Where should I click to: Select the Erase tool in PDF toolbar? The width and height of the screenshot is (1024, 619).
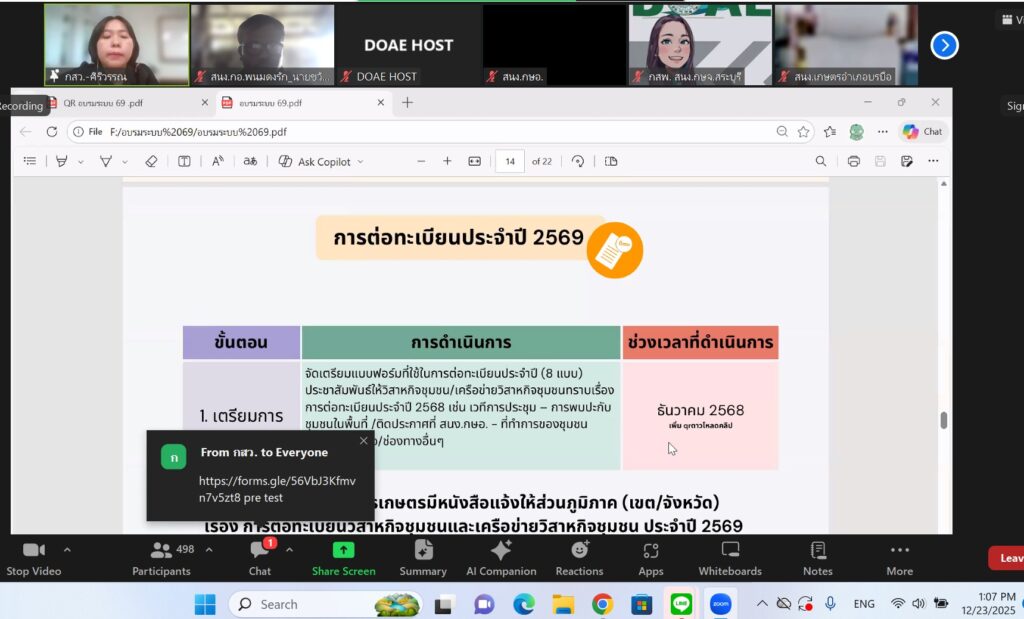(x=151, y=161)
